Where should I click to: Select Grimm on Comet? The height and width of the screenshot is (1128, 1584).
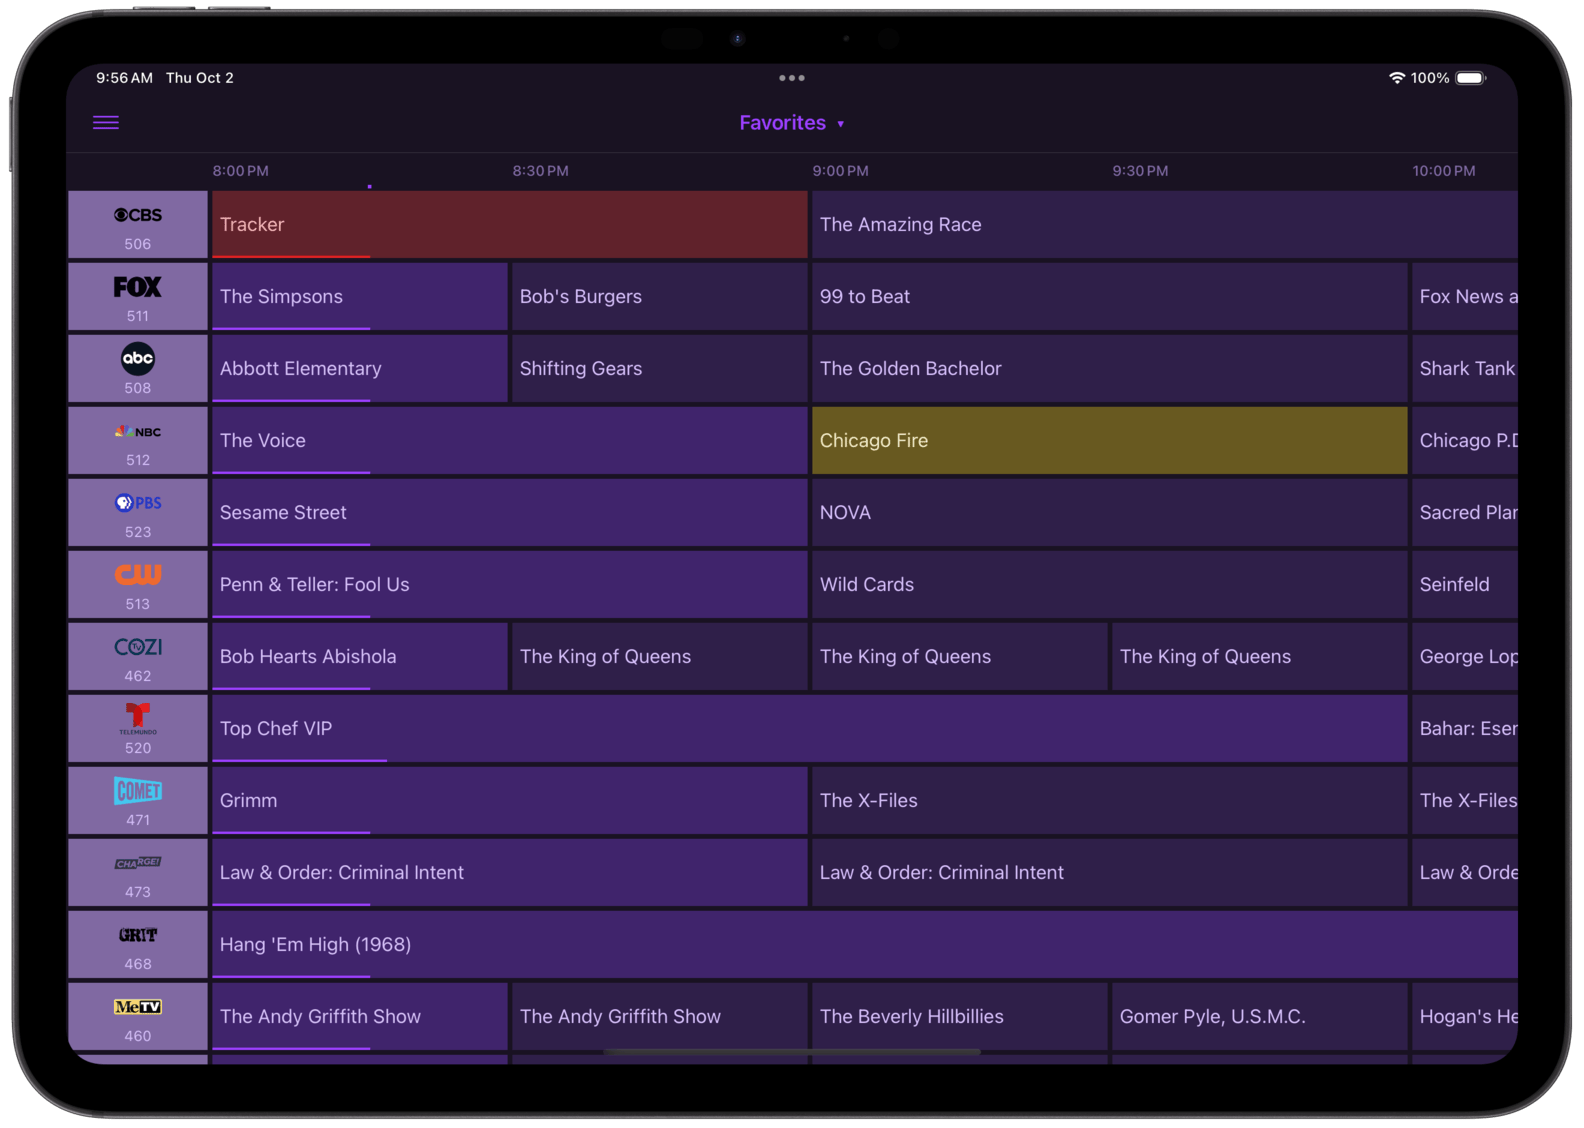point(509,801)
